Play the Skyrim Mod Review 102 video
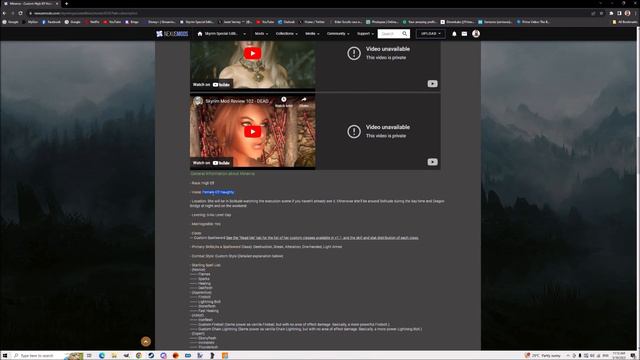The image size is (640, 360). 253,131
